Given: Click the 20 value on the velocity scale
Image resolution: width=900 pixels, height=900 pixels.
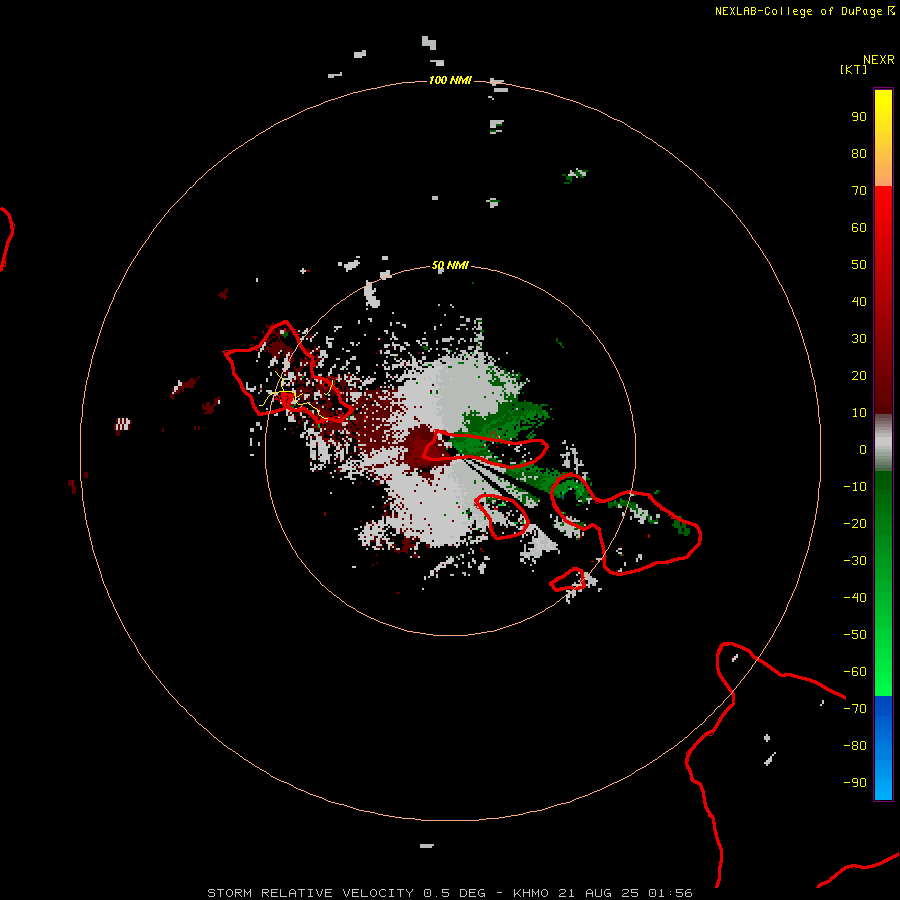Looking at the screenshot, I should 859,376.
